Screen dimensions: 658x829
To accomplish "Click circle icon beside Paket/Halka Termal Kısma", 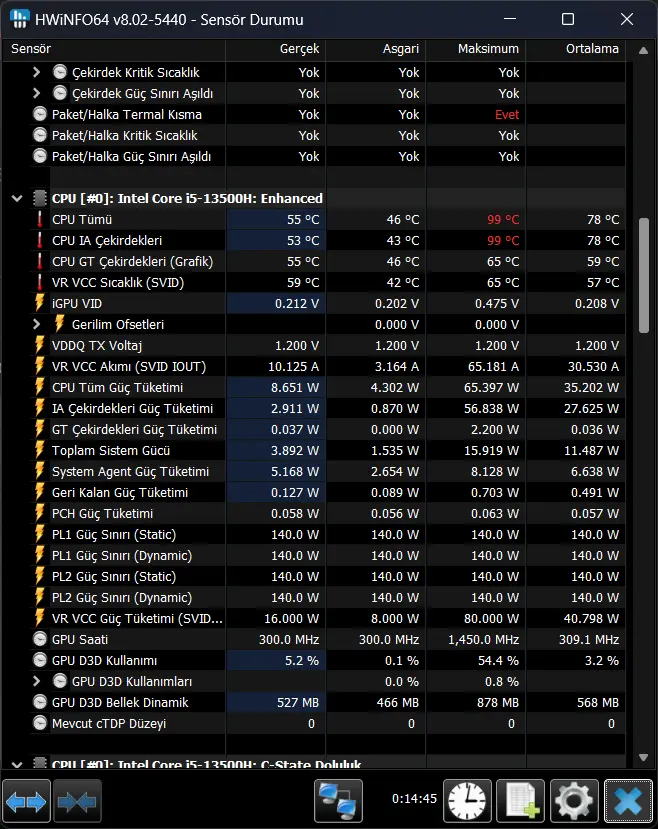I will (x=40, y=114).
